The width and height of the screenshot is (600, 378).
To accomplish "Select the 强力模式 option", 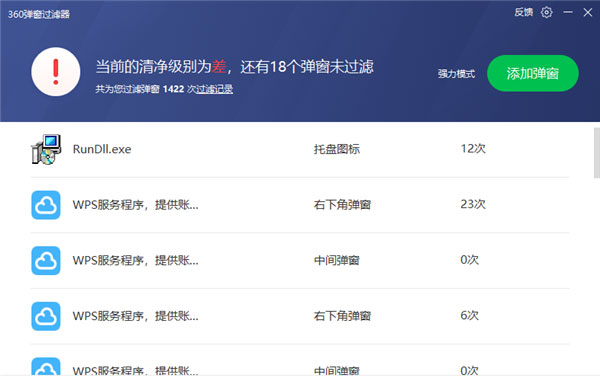I will point(456,74).
